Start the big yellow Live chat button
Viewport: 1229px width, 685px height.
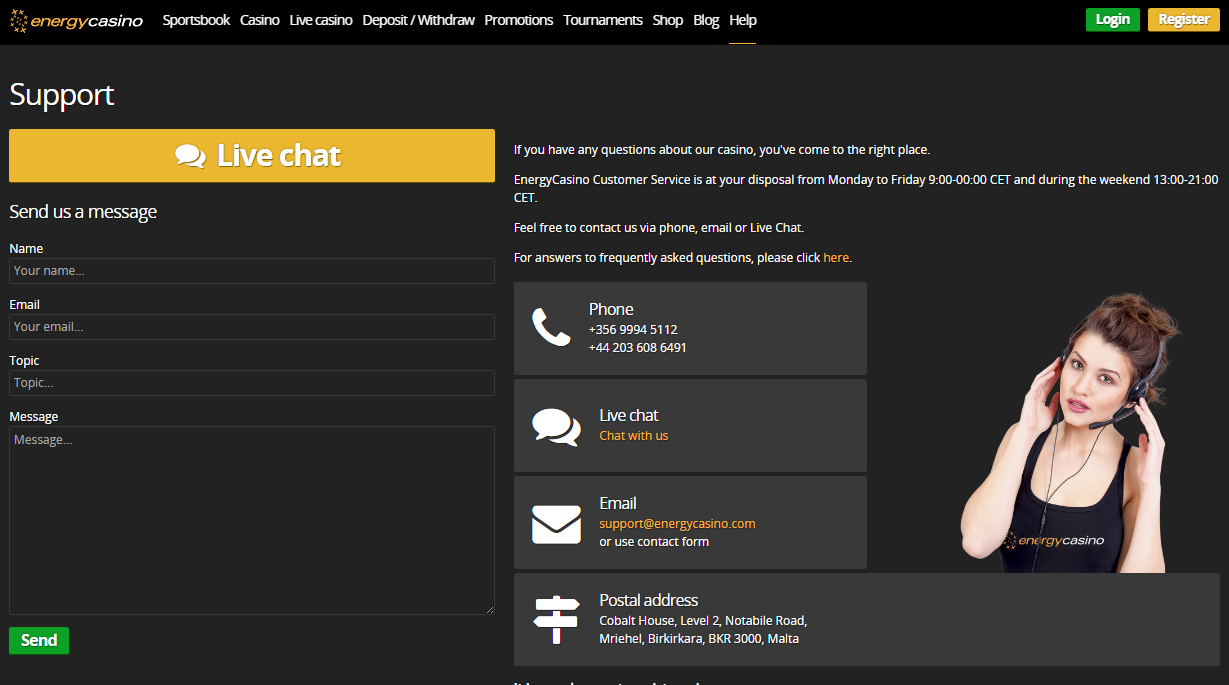(252, 156)
